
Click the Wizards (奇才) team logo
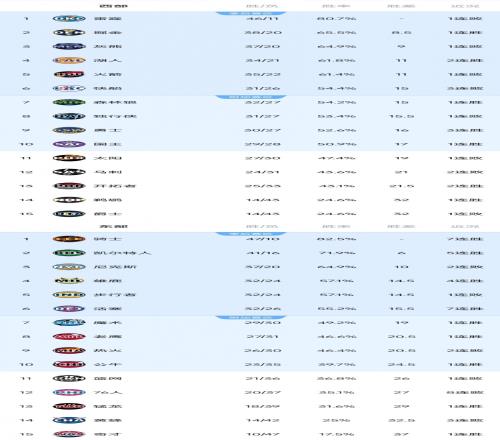pyautogui.click(x=69, y=434)
